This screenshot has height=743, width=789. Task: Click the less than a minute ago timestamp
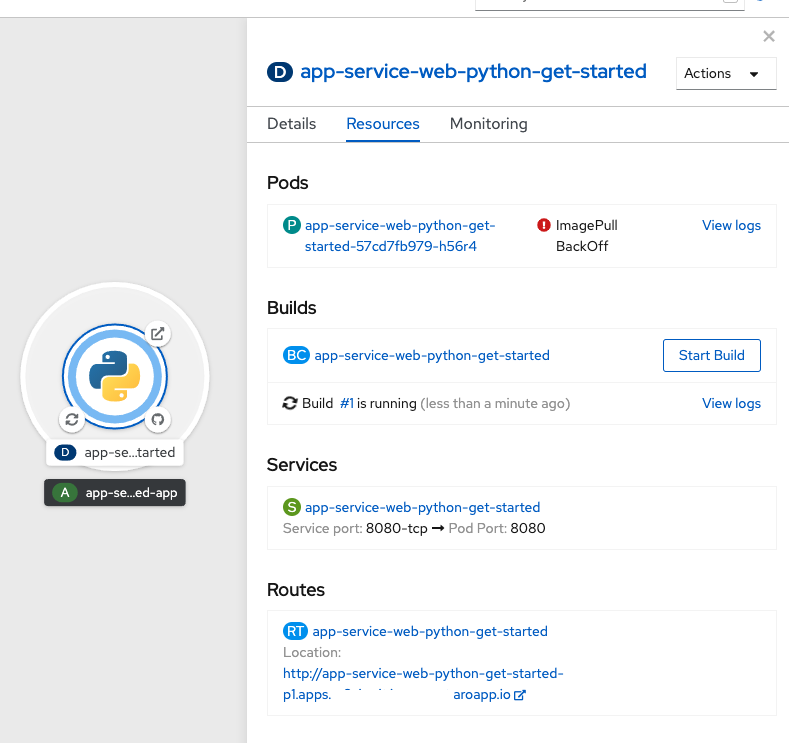[x=495, y=403]
